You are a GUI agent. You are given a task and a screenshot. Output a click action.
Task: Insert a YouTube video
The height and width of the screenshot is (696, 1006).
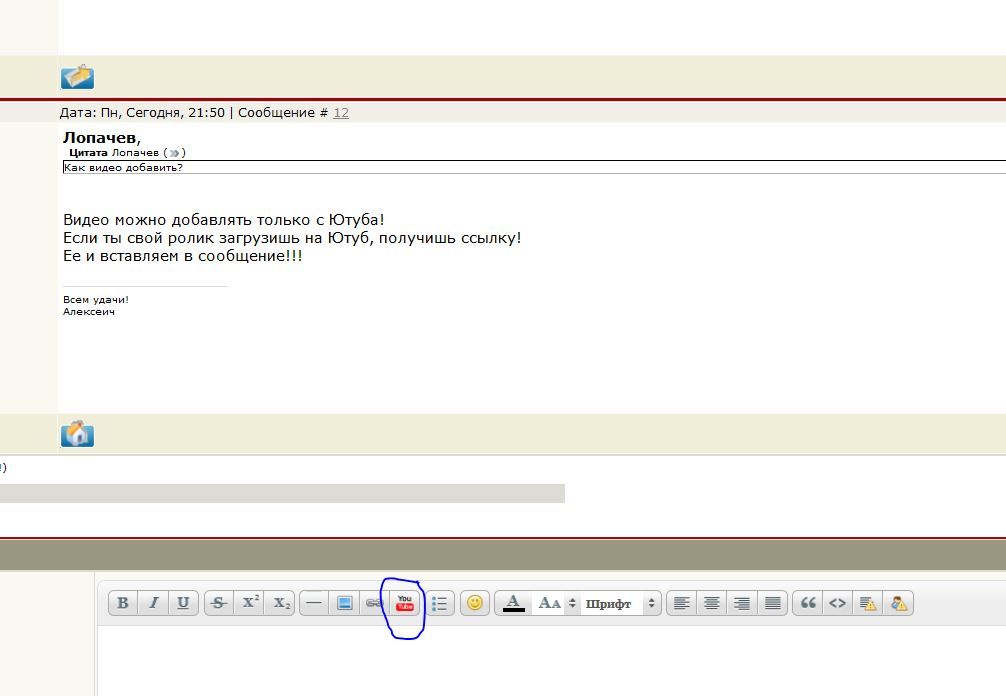pos(405,603)
